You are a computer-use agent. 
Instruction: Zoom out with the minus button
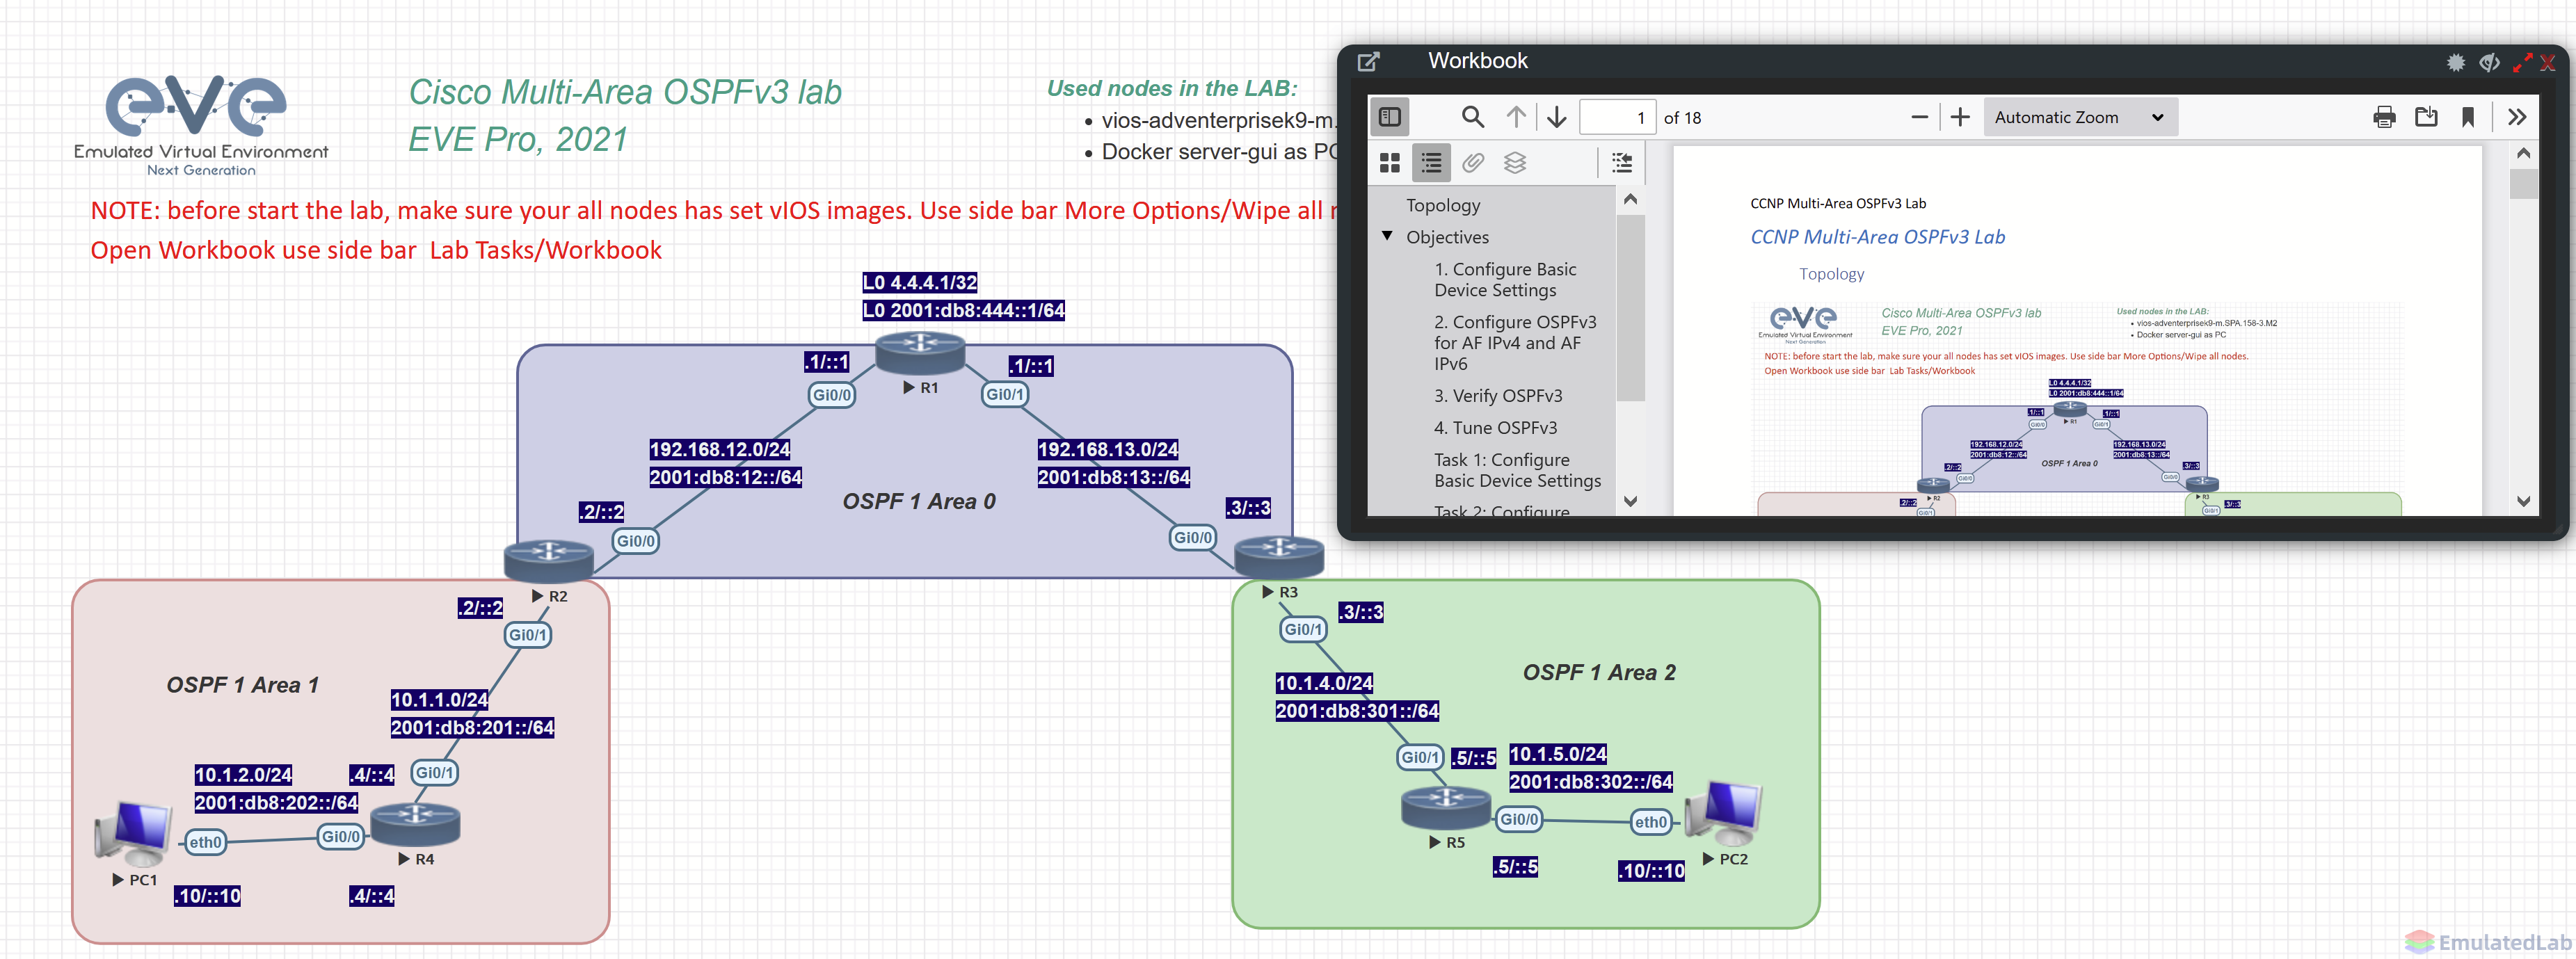click(1919, 117)
